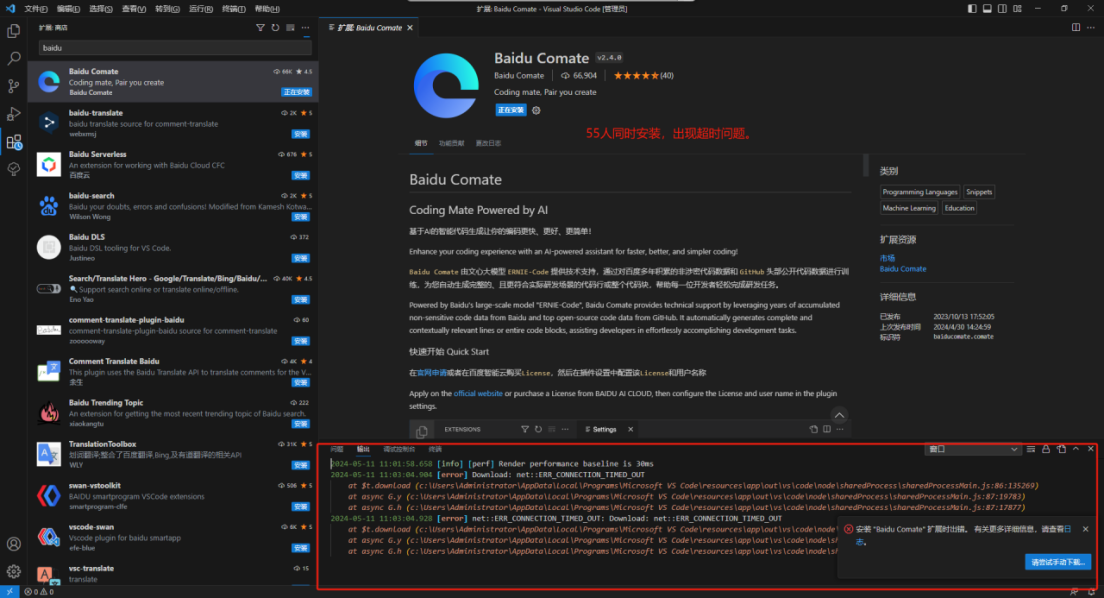Toggle secondary side bar layout button

(1002, 8)
